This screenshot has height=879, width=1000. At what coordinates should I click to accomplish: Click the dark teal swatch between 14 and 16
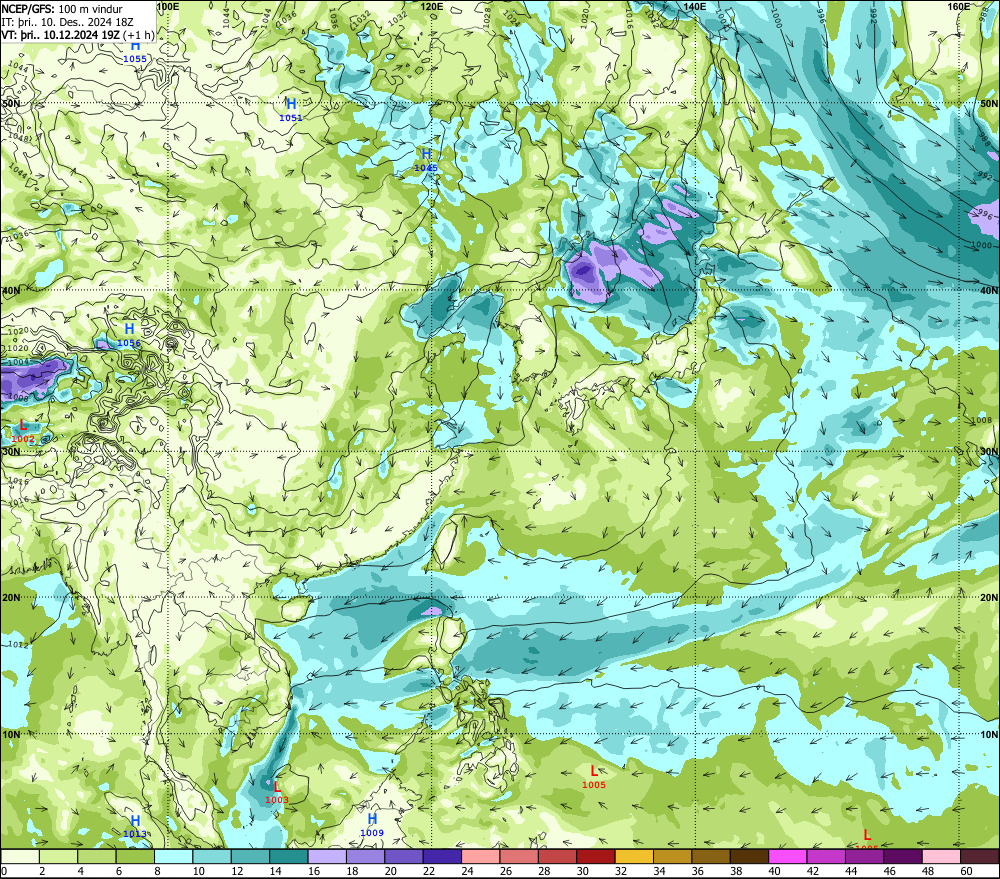click(289, 857)
